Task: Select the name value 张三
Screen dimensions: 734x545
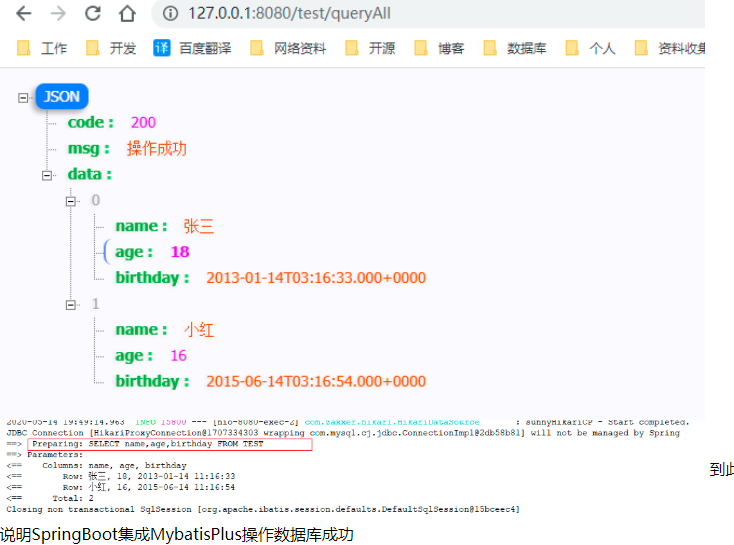Action: coord(198,226)
